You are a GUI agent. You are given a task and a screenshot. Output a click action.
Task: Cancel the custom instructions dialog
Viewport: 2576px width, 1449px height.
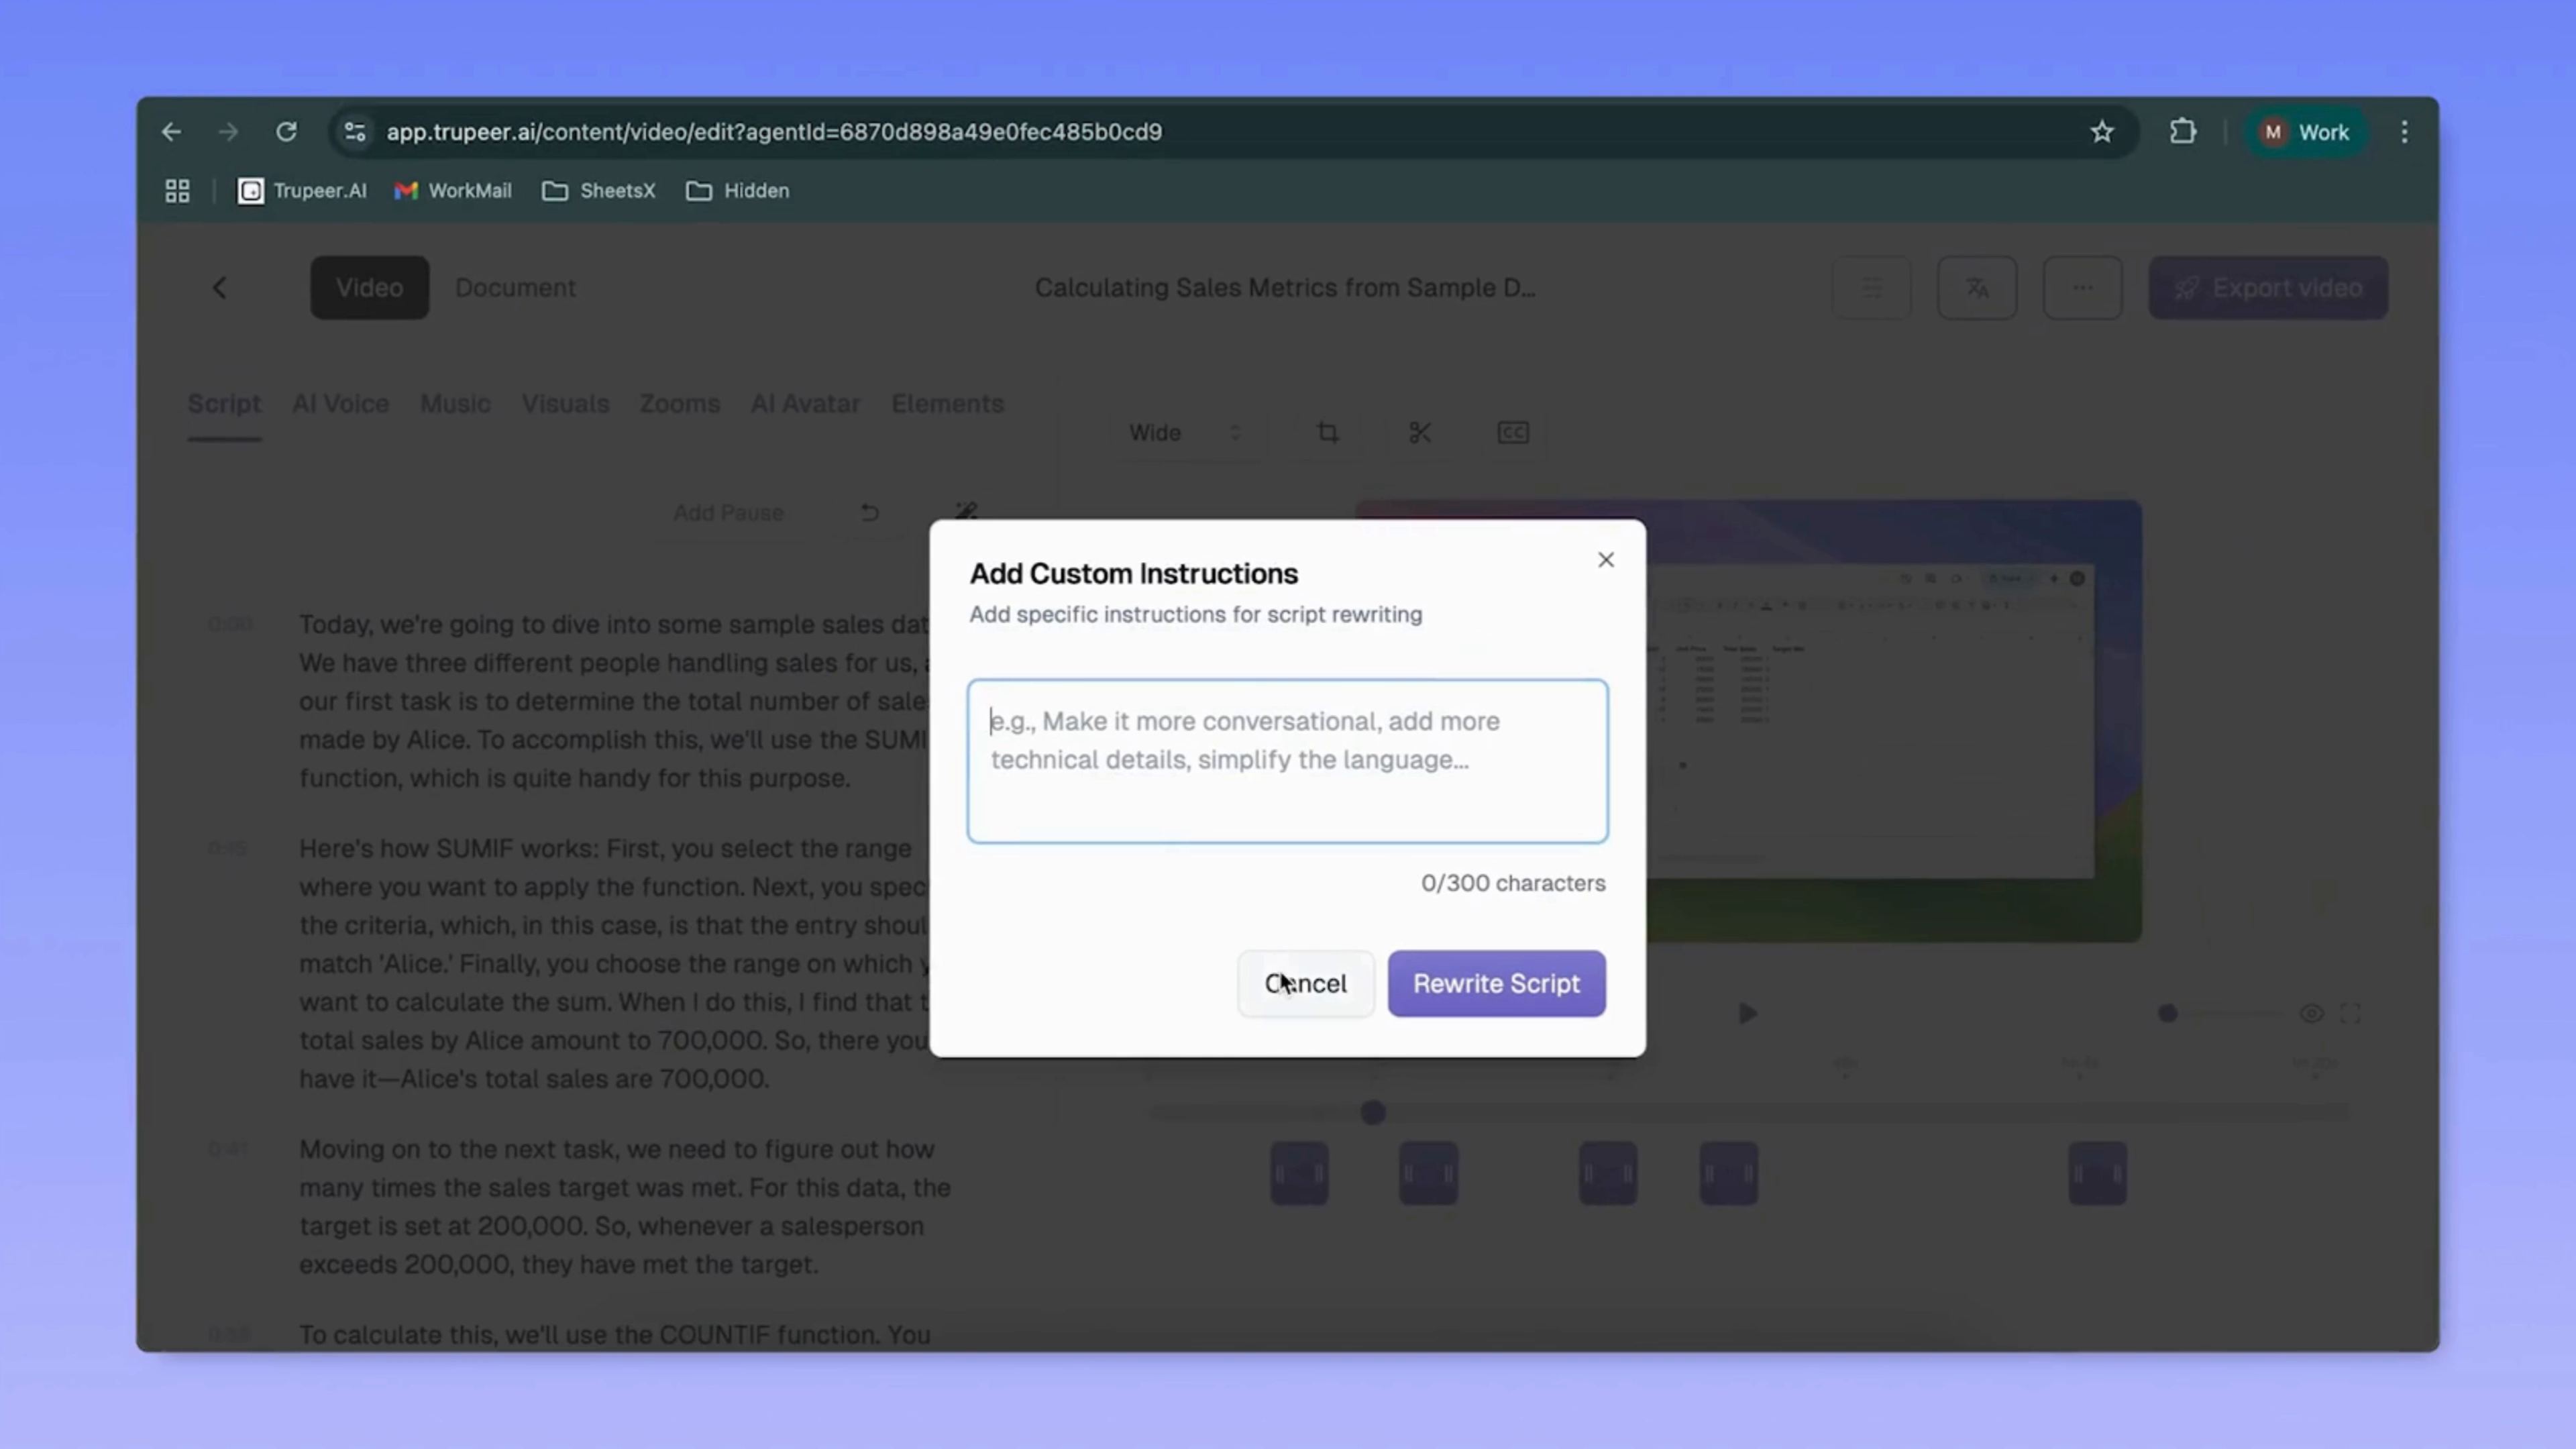(x=1305, y=983)
